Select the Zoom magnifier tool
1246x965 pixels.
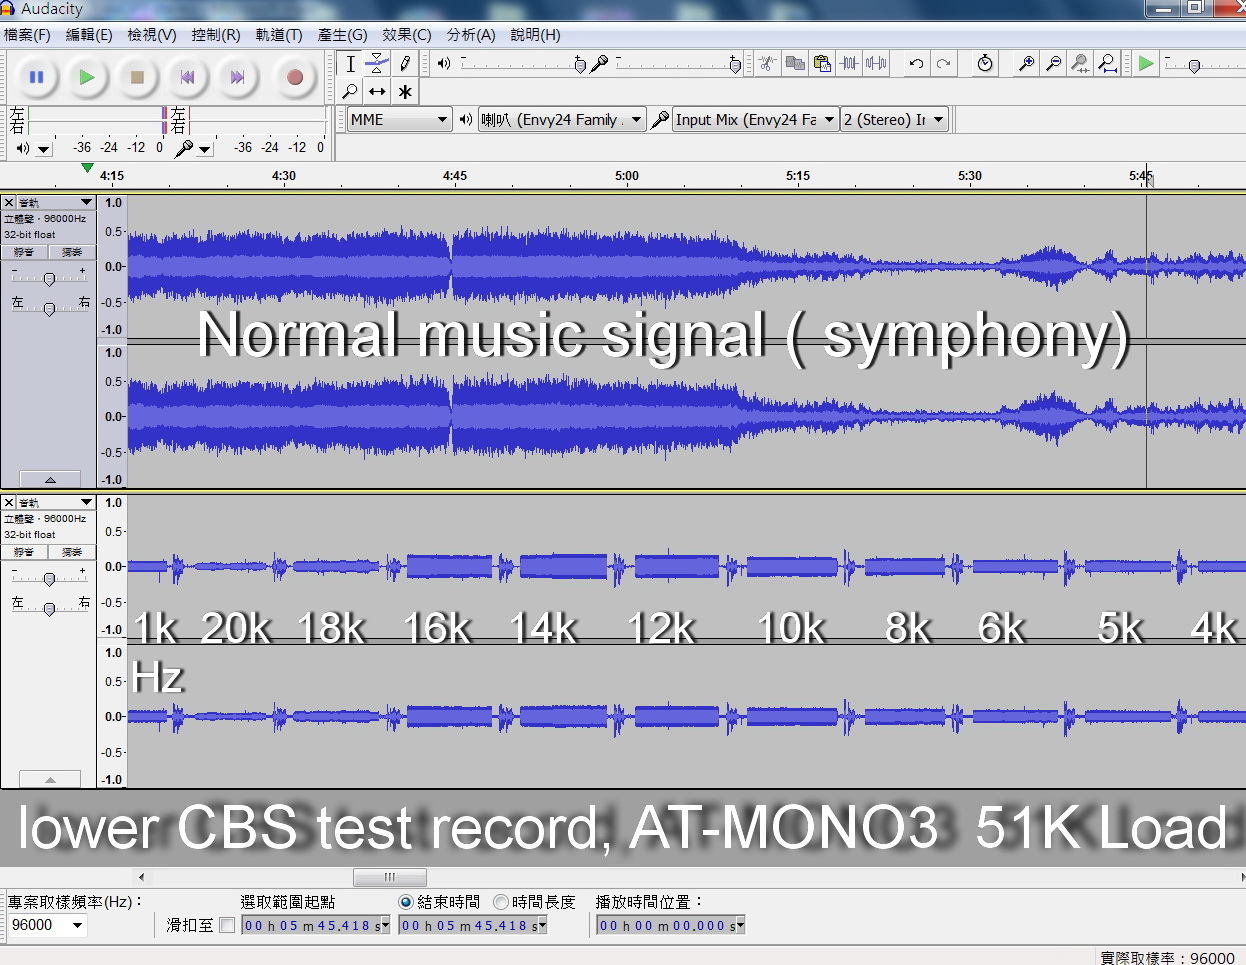350,91
